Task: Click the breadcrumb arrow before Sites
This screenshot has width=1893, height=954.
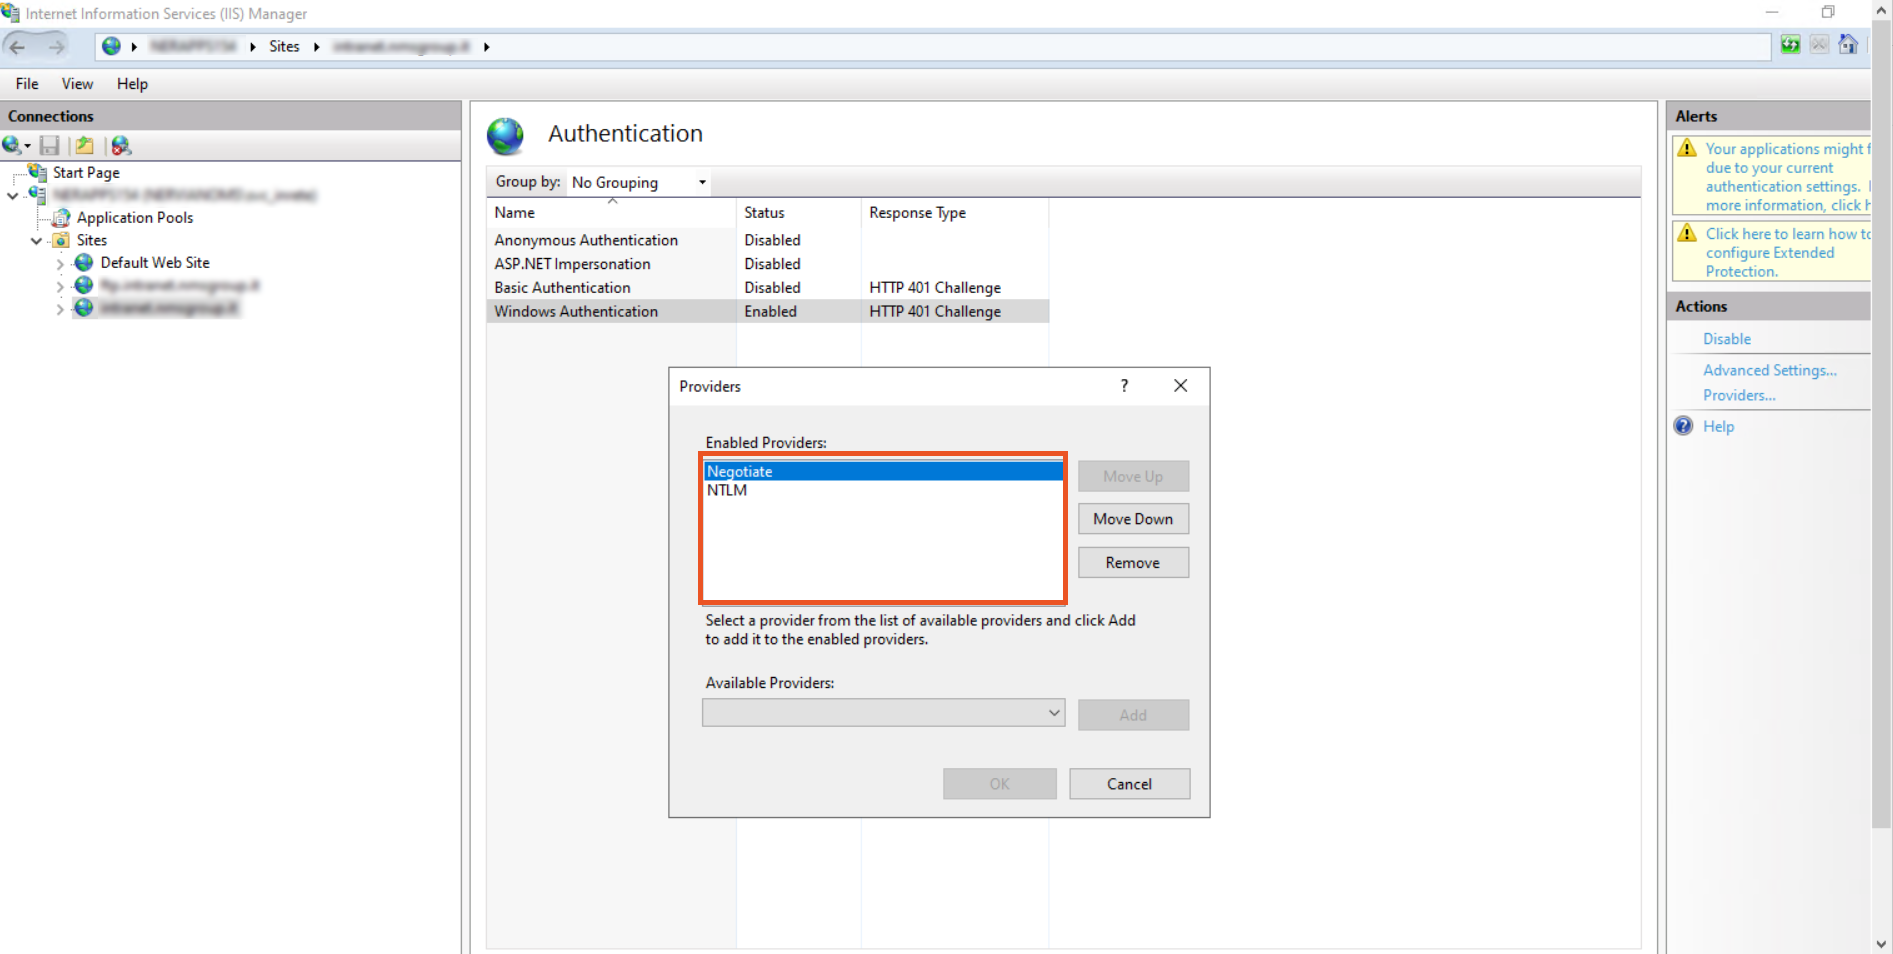Action: point(253,47)
